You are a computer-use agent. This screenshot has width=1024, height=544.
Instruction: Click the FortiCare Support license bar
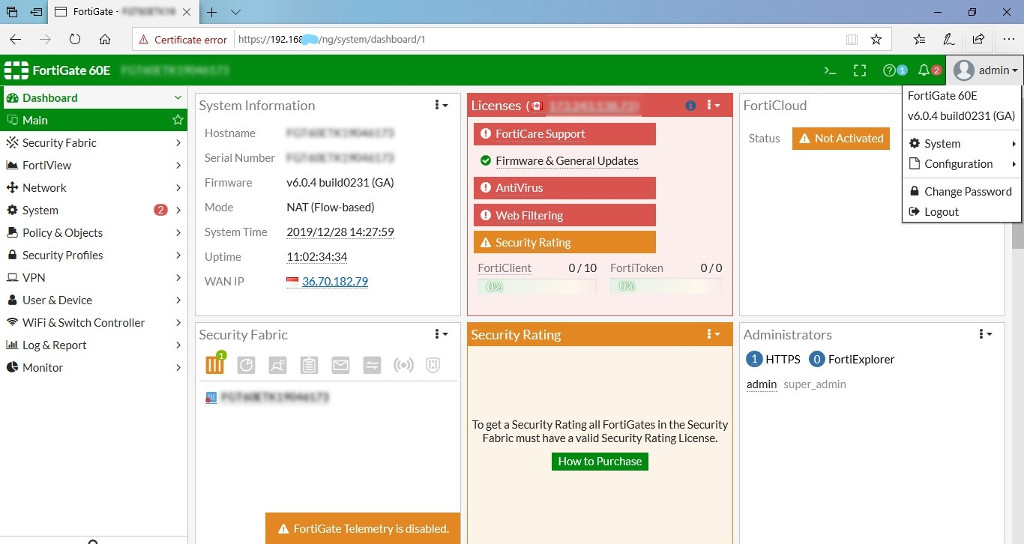click(565, 134)
